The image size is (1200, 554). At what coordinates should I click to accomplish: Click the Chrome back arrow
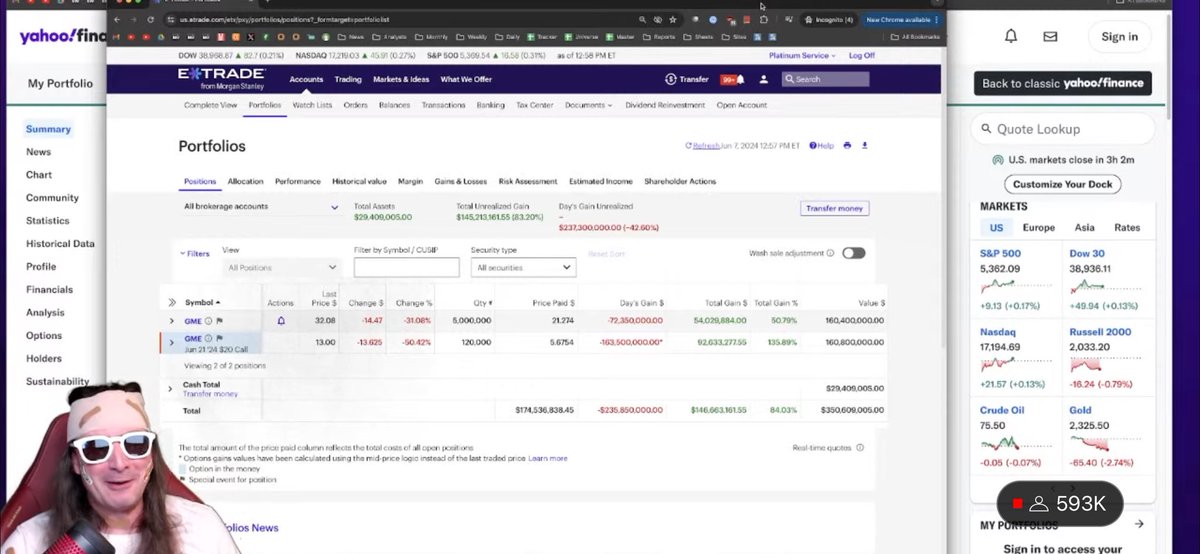(117, 19)
